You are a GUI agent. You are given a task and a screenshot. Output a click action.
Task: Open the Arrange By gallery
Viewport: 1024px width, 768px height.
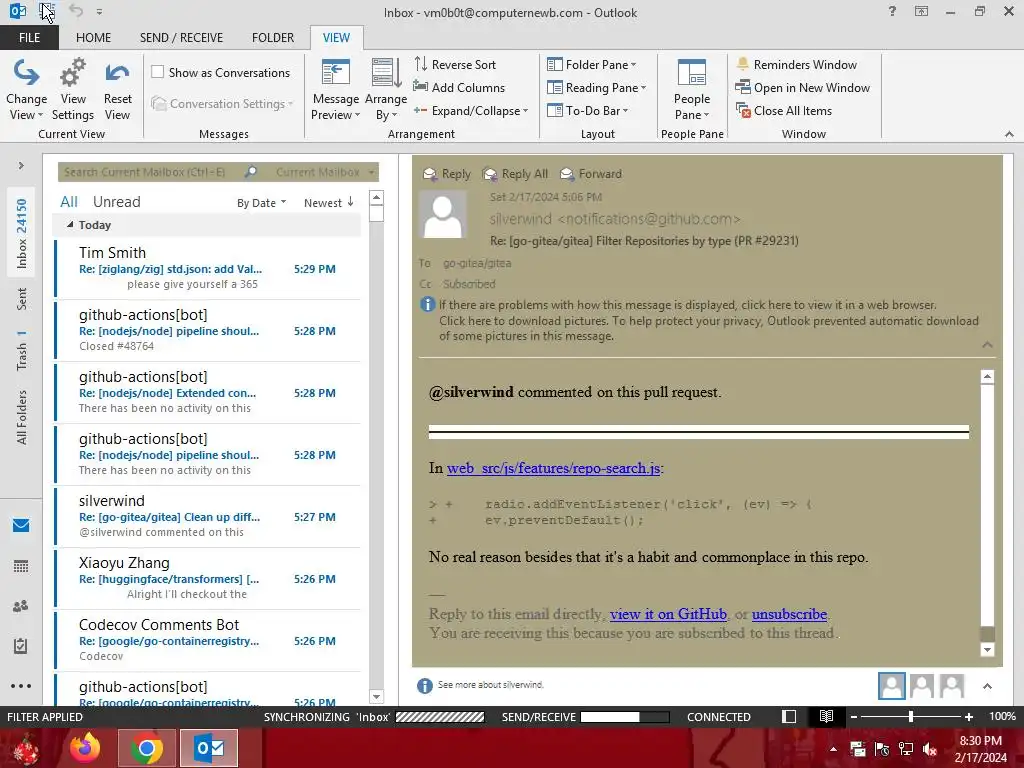tap(385, 90)
